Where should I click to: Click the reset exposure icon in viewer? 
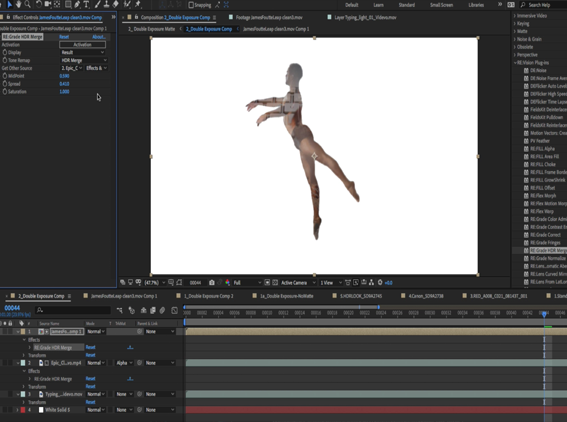(380, 282)
